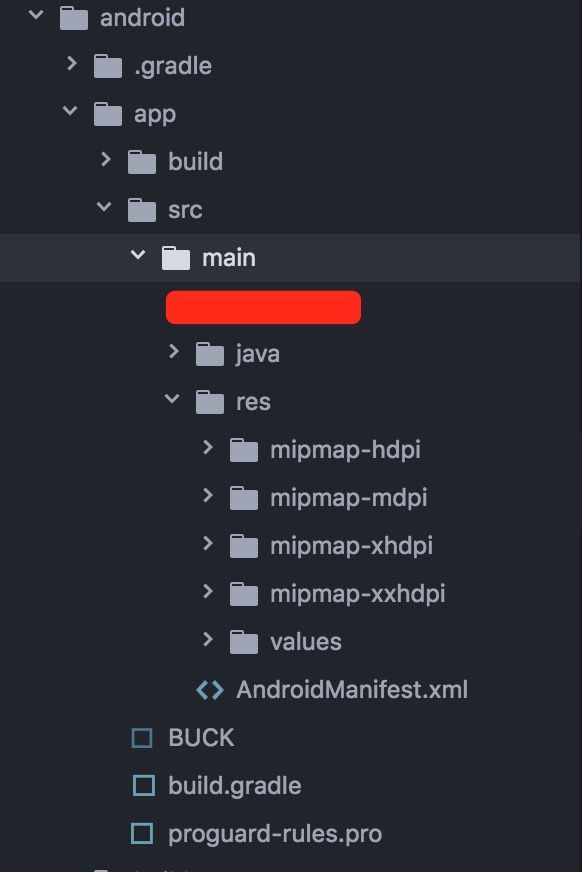Collapse the app folder chevron
The width and height of the screenshot is (582, 872).
[x=70, y=111]
